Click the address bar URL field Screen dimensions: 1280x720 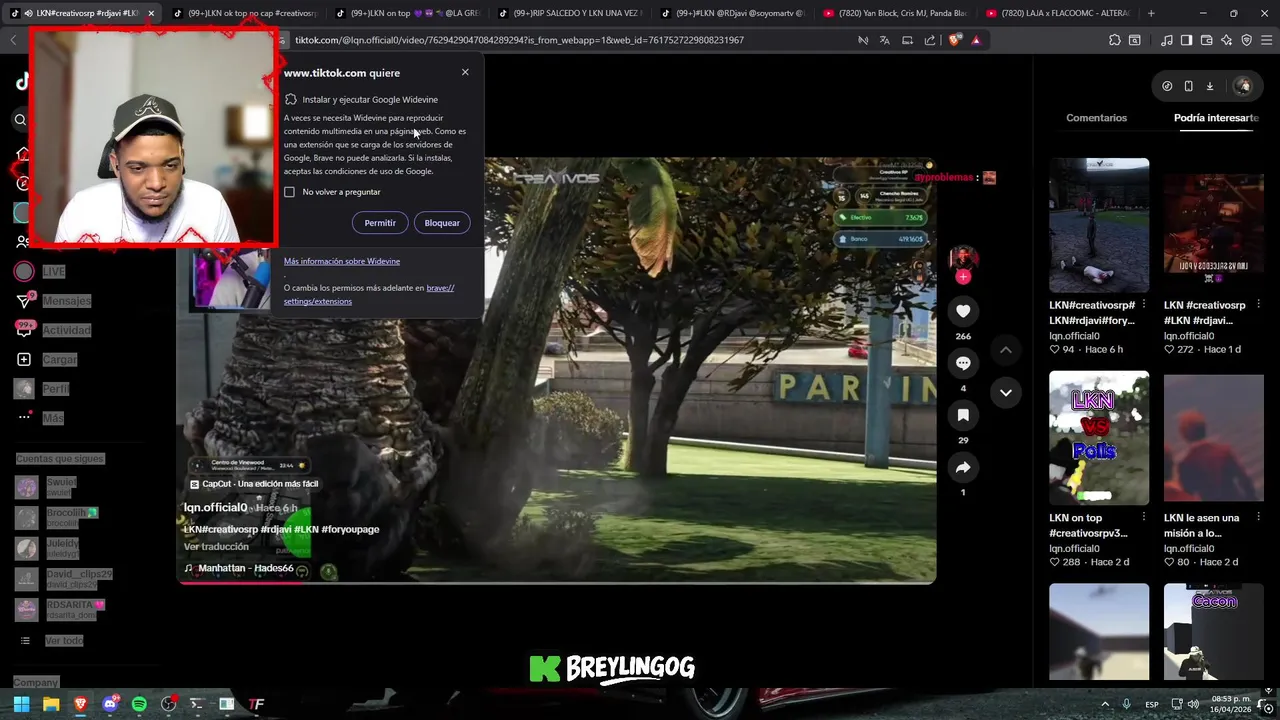coord(570,40)
